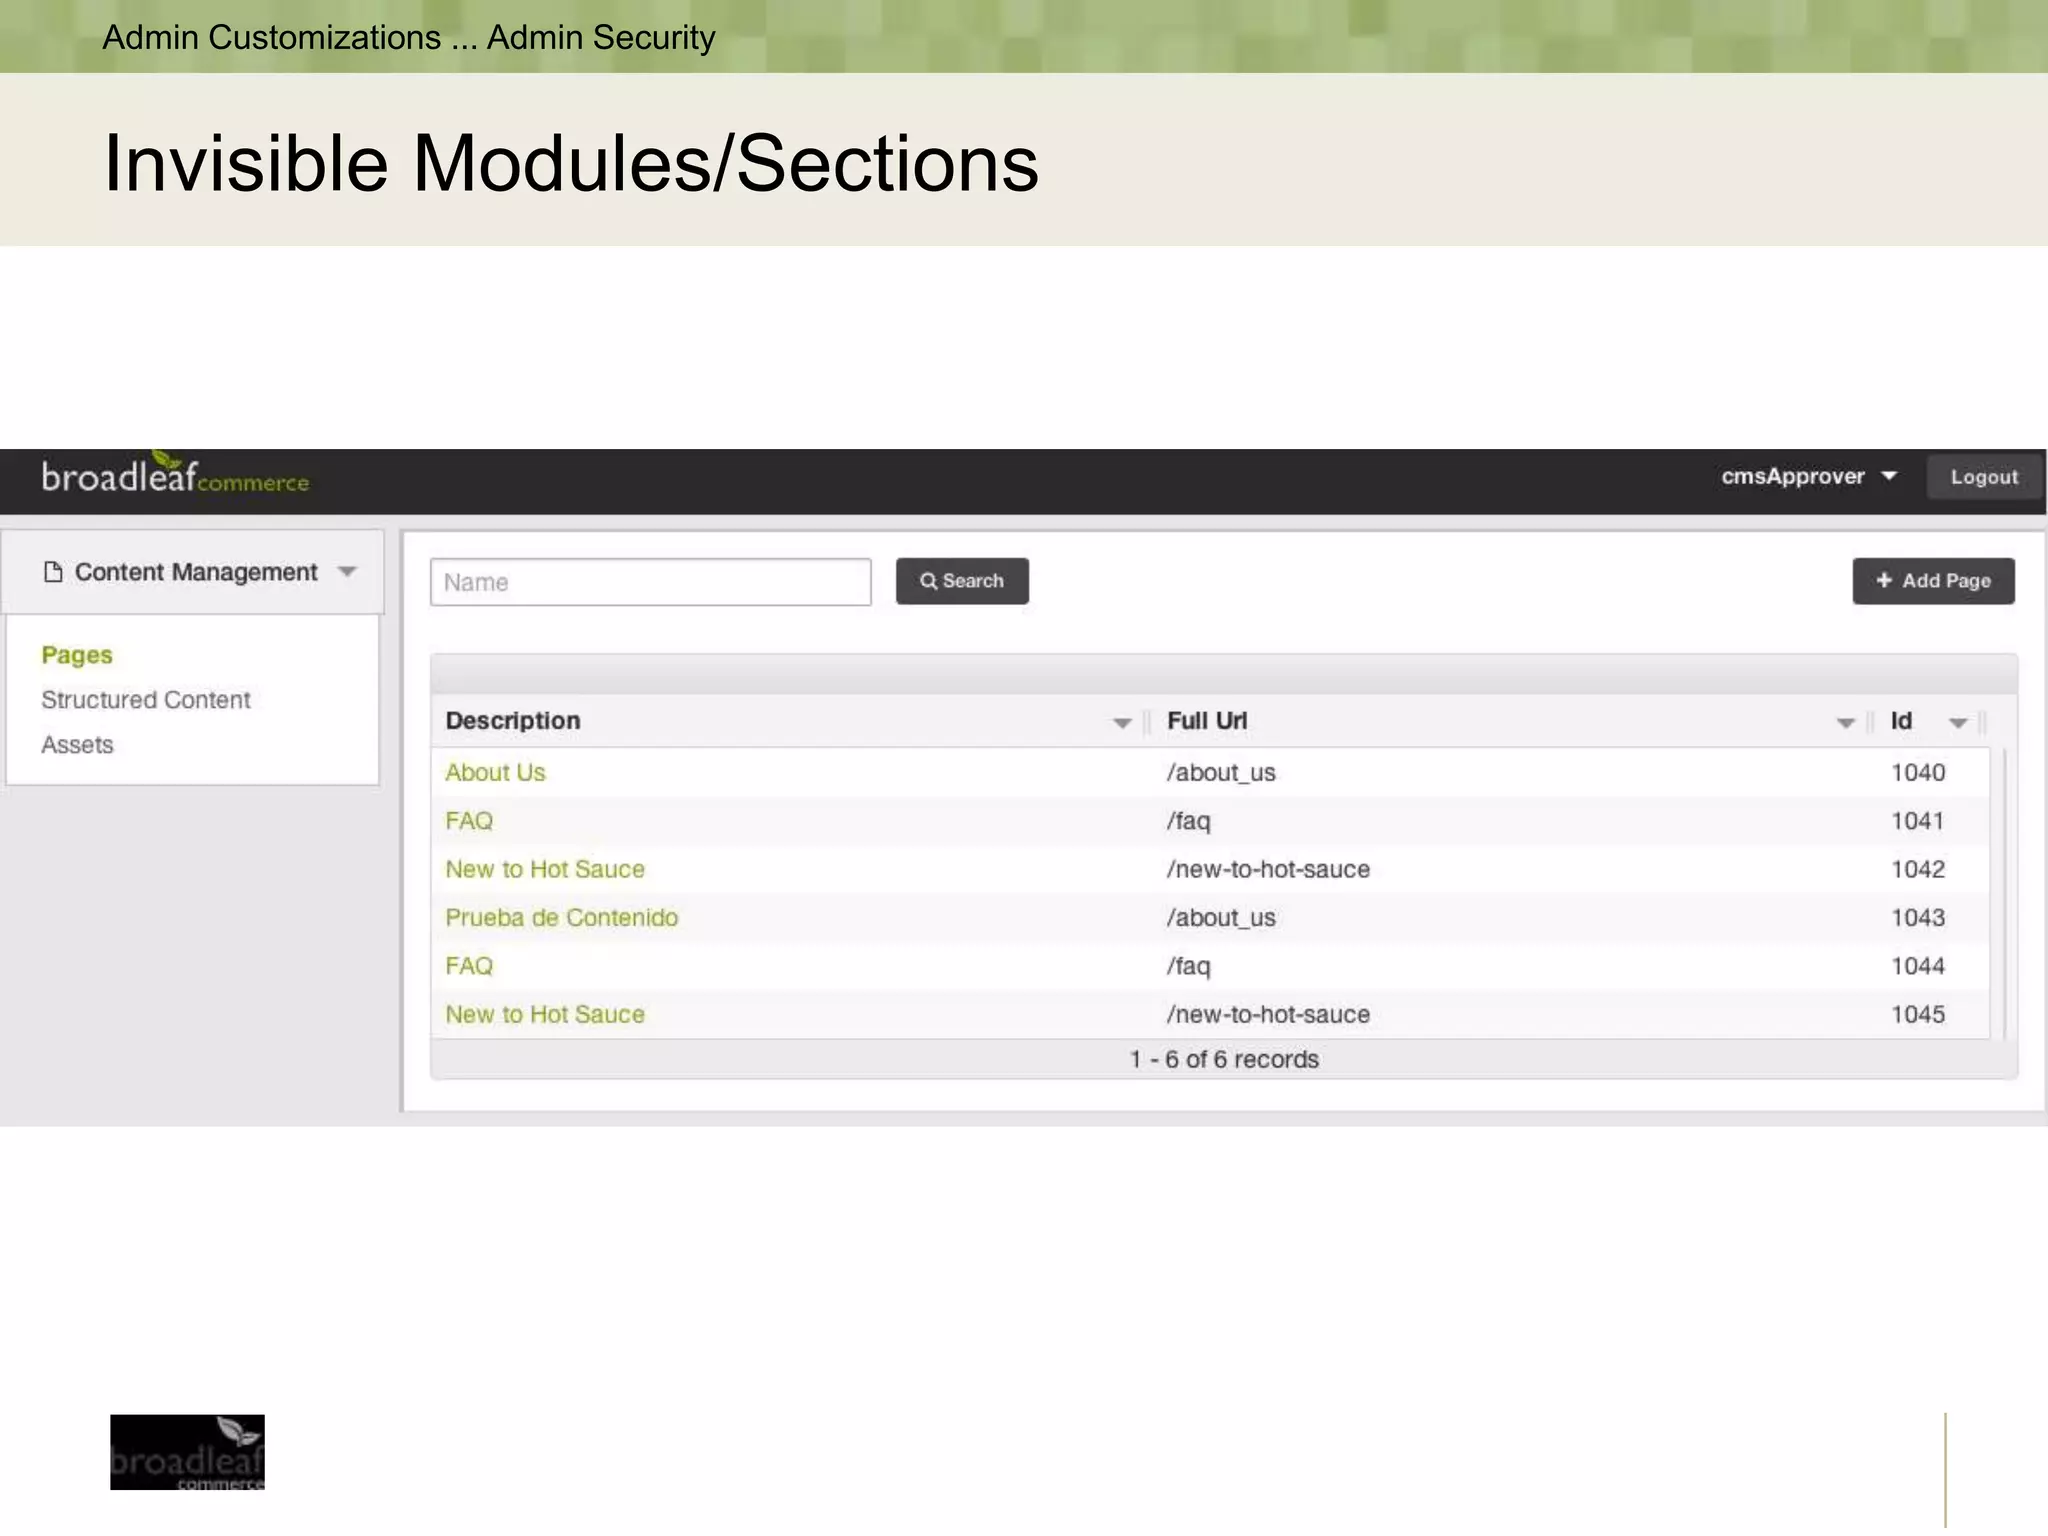
Task: Open the Full Url column filter arrow
Action: coord(1845,722)
